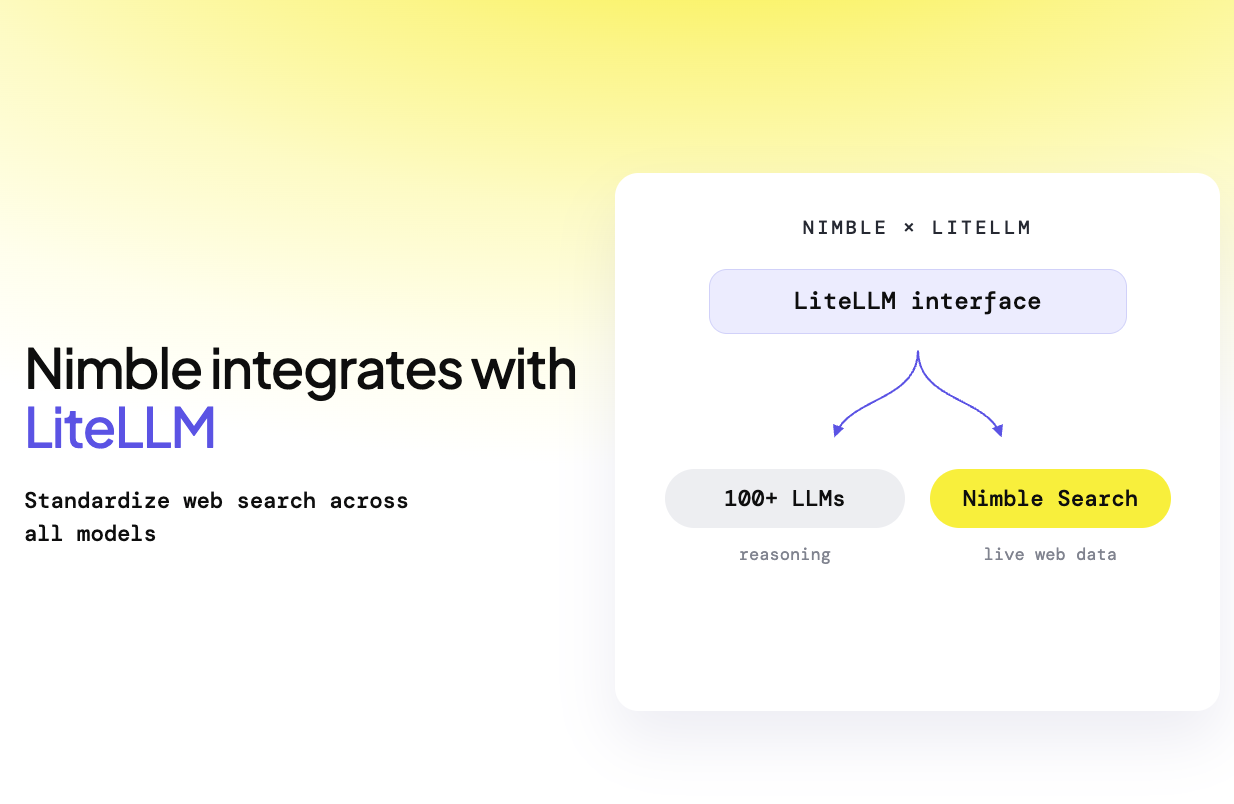Select the 100+ LLMs pill
This screenshot has width=1234, height=804.
pos(785,498)
